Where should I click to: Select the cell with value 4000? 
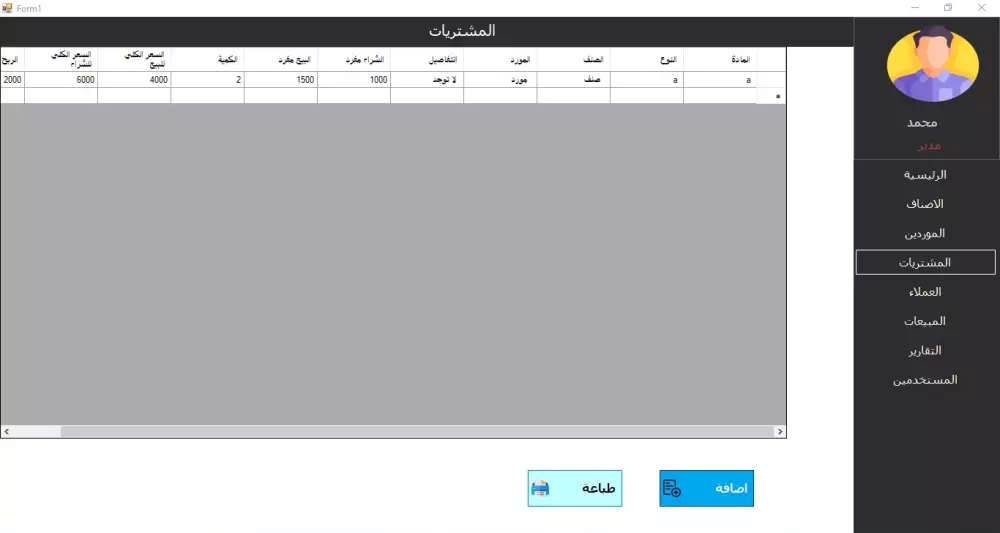coord(134,80)
